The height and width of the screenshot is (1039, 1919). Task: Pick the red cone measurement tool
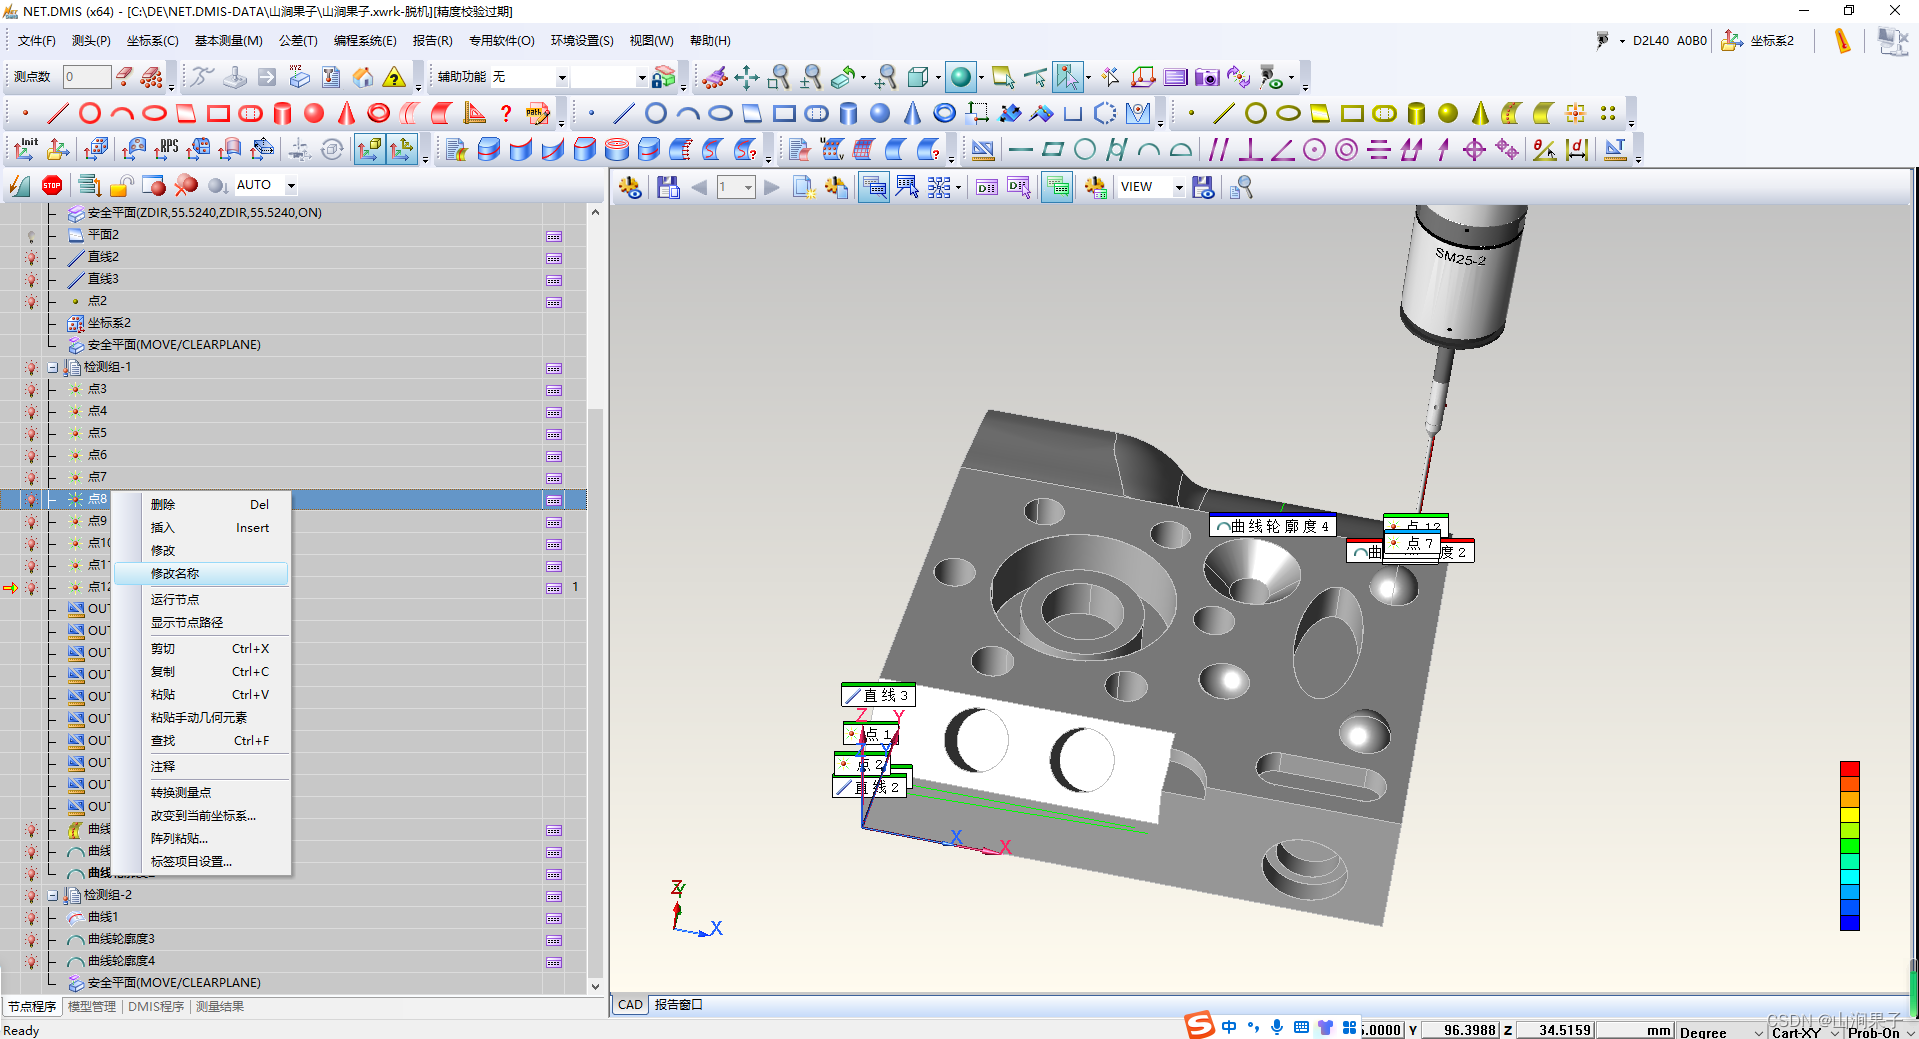pos(346,113)
